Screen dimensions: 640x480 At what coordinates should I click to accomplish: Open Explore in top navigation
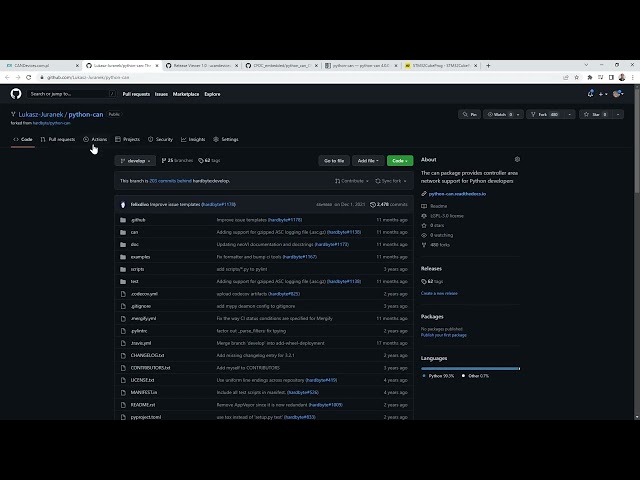tap(212, 94)
